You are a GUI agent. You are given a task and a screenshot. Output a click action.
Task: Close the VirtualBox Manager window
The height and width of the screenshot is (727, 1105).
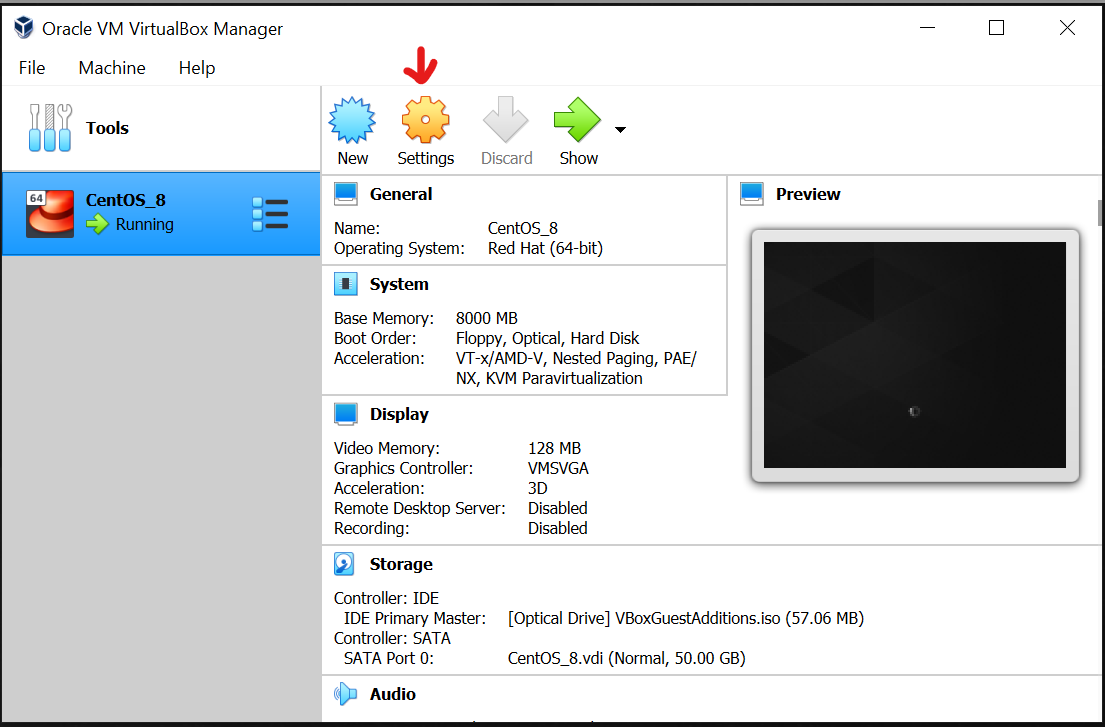point(1067,28)
